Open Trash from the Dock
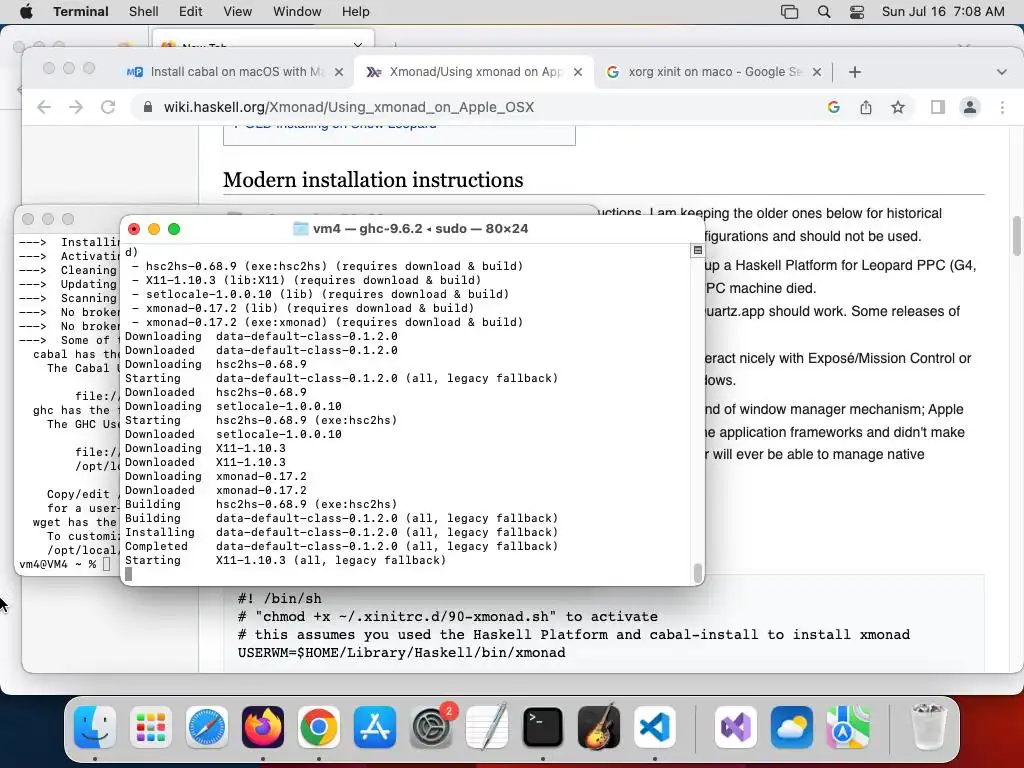Screen dimensions: 1024x768 coord(929,727)
